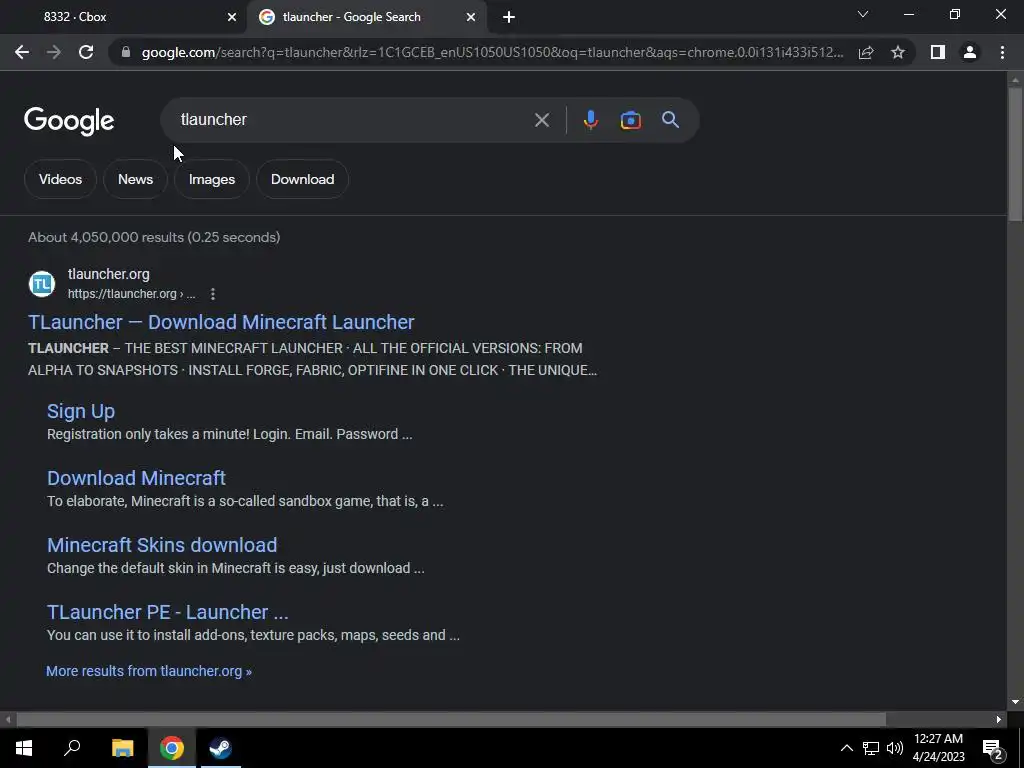Open the Download Minecraft sitelink
1024x768 pixels.
(x=136, y=478)
